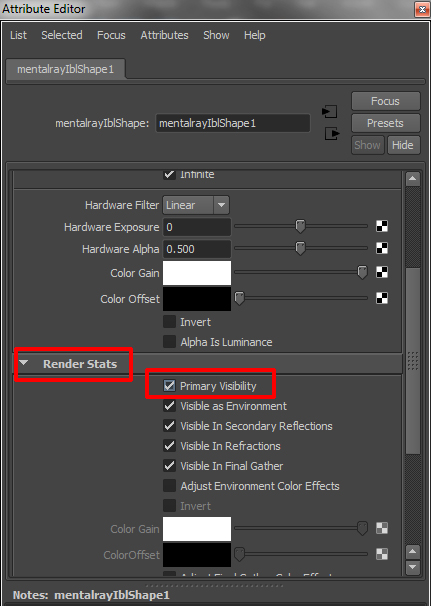Screen dimensions: 431x606
Task: Toggle Visible In Secondary Reflections
Action: pyautogui.click(x=169, y=426)
